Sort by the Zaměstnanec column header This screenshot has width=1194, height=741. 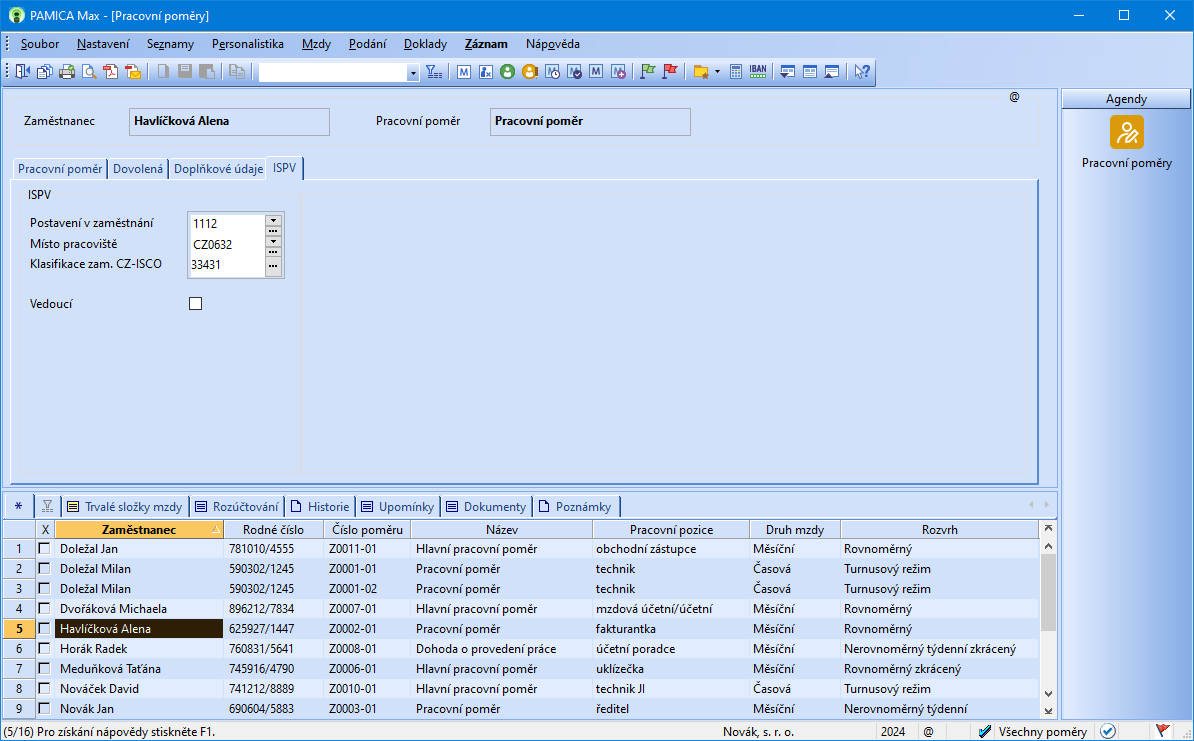pos(139,529)
